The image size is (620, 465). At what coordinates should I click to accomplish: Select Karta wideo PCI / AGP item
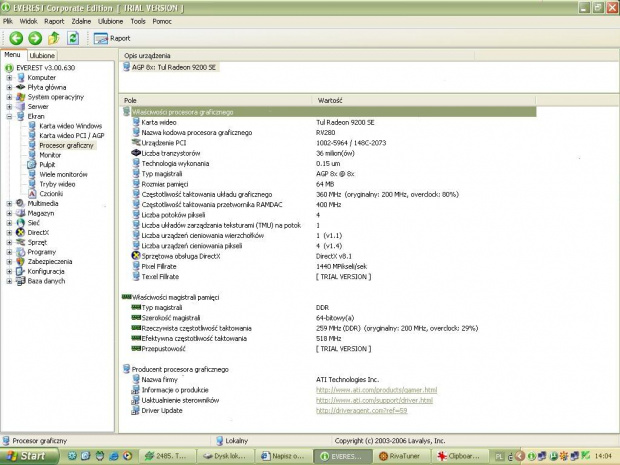(x=72, y=136)
